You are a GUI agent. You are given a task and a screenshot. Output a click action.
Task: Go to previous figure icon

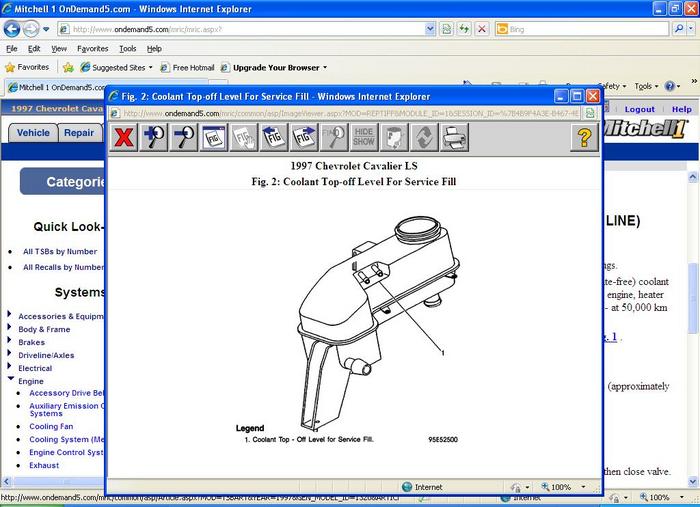point(274,137)
